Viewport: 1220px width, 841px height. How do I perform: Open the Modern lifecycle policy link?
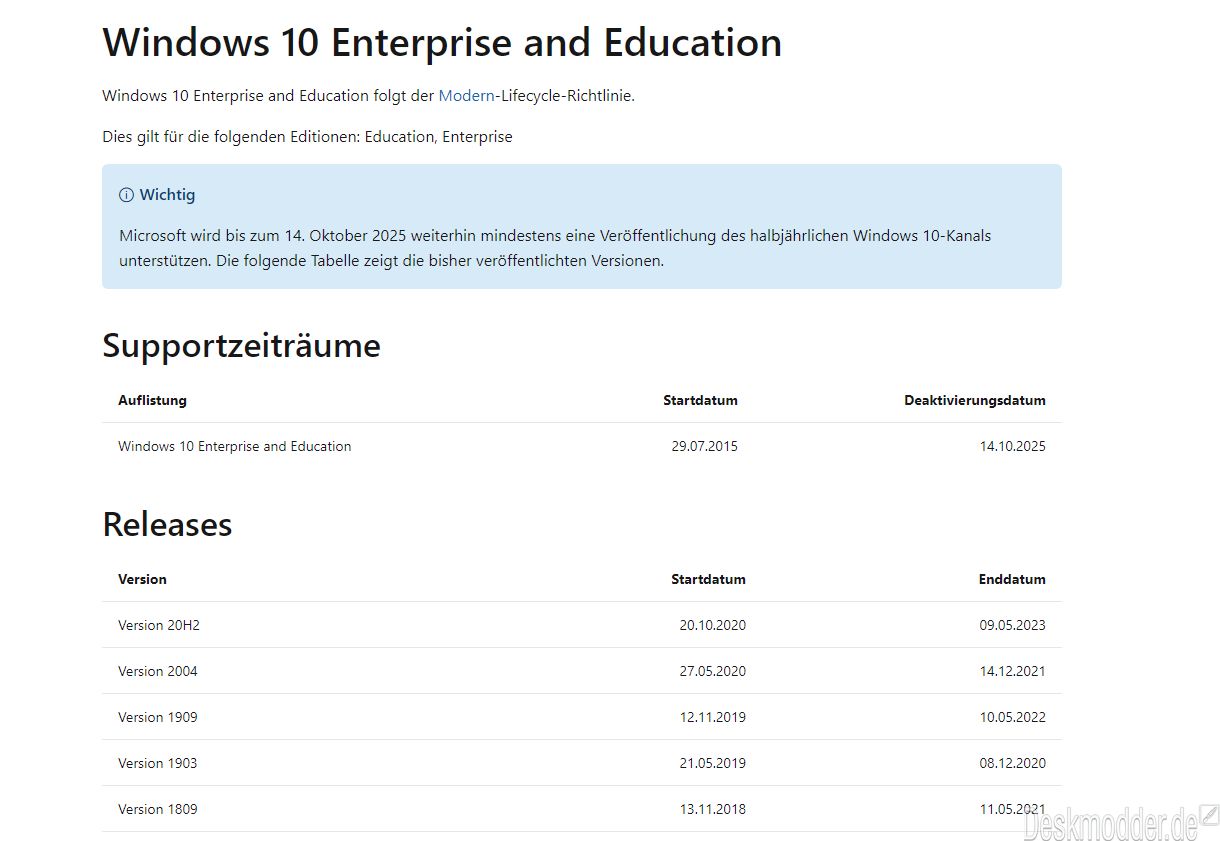tap(466, 96)
